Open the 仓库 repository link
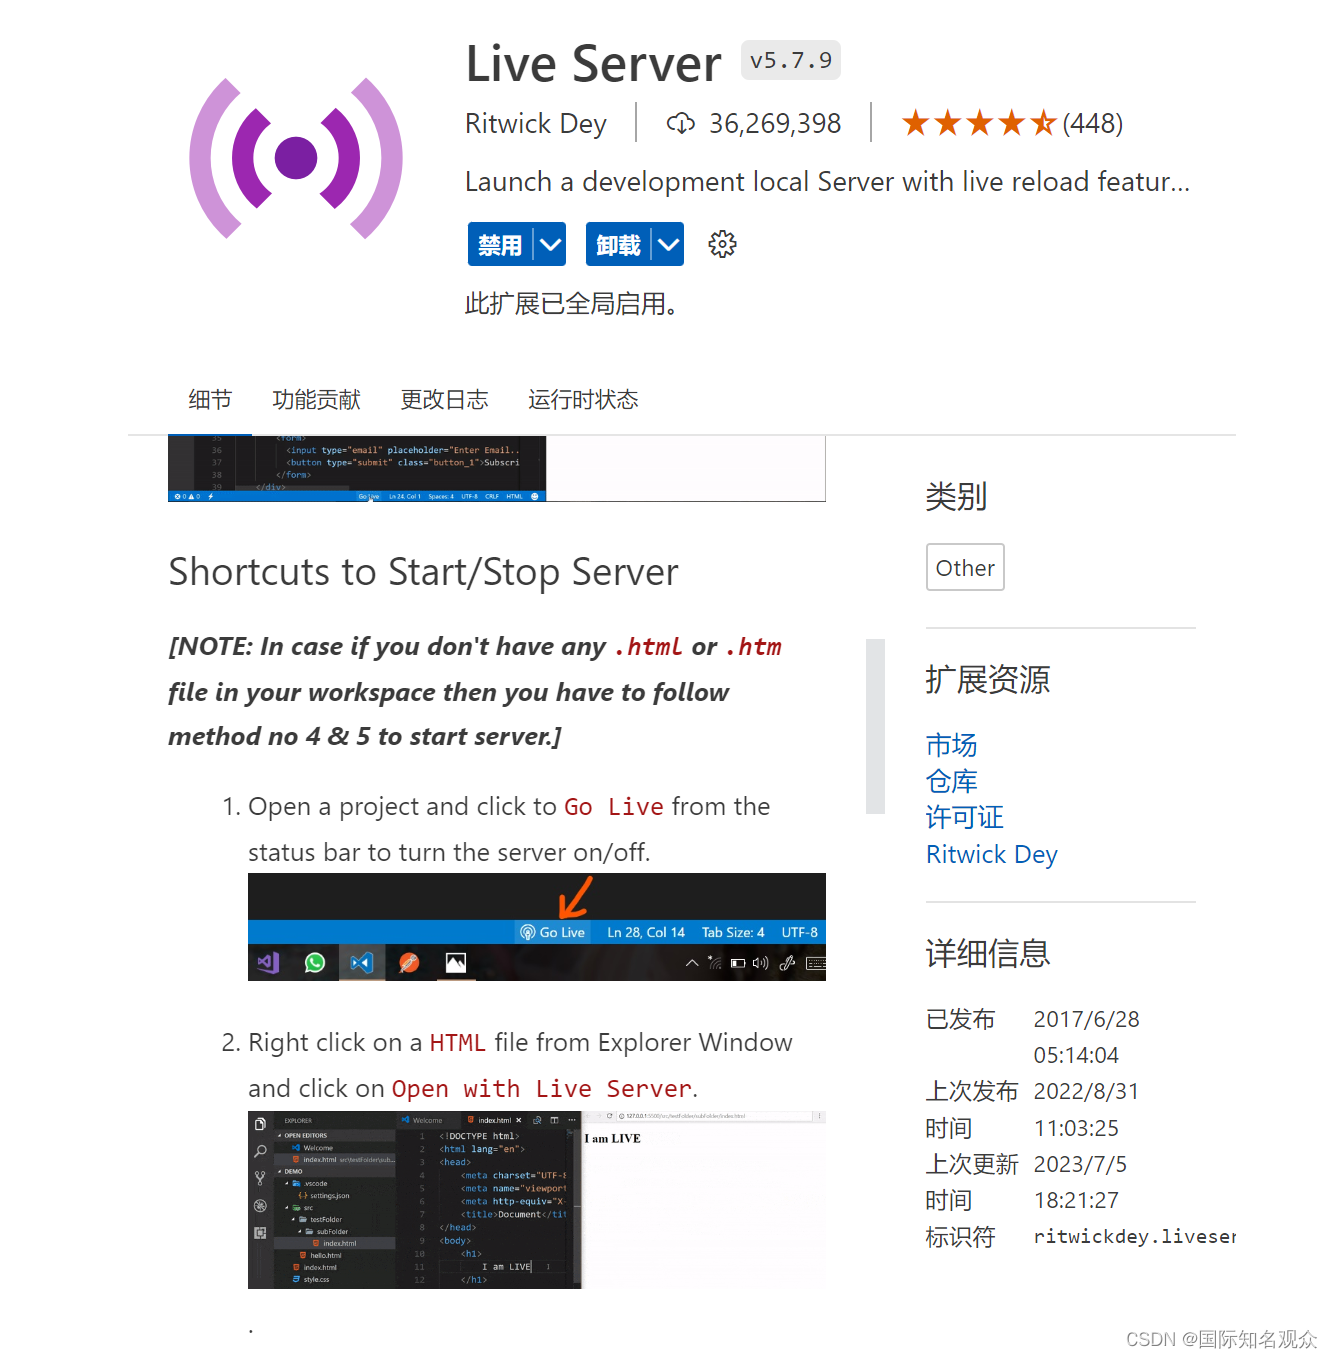1333x1358 pixels. coord(951,781)
